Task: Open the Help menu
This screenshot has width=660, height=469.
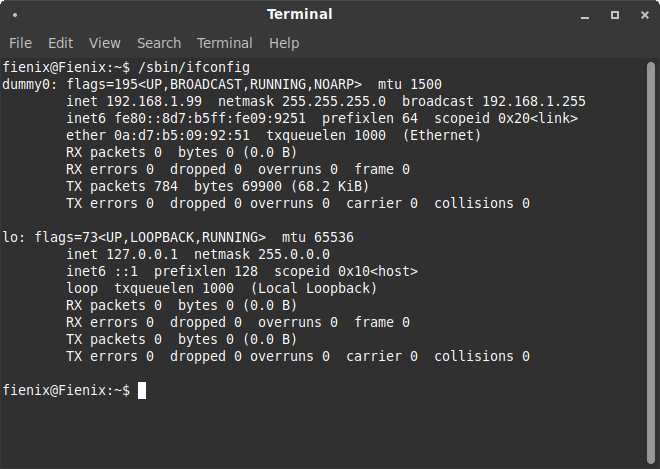Action: pyautogui.click(x=284, y=43)
